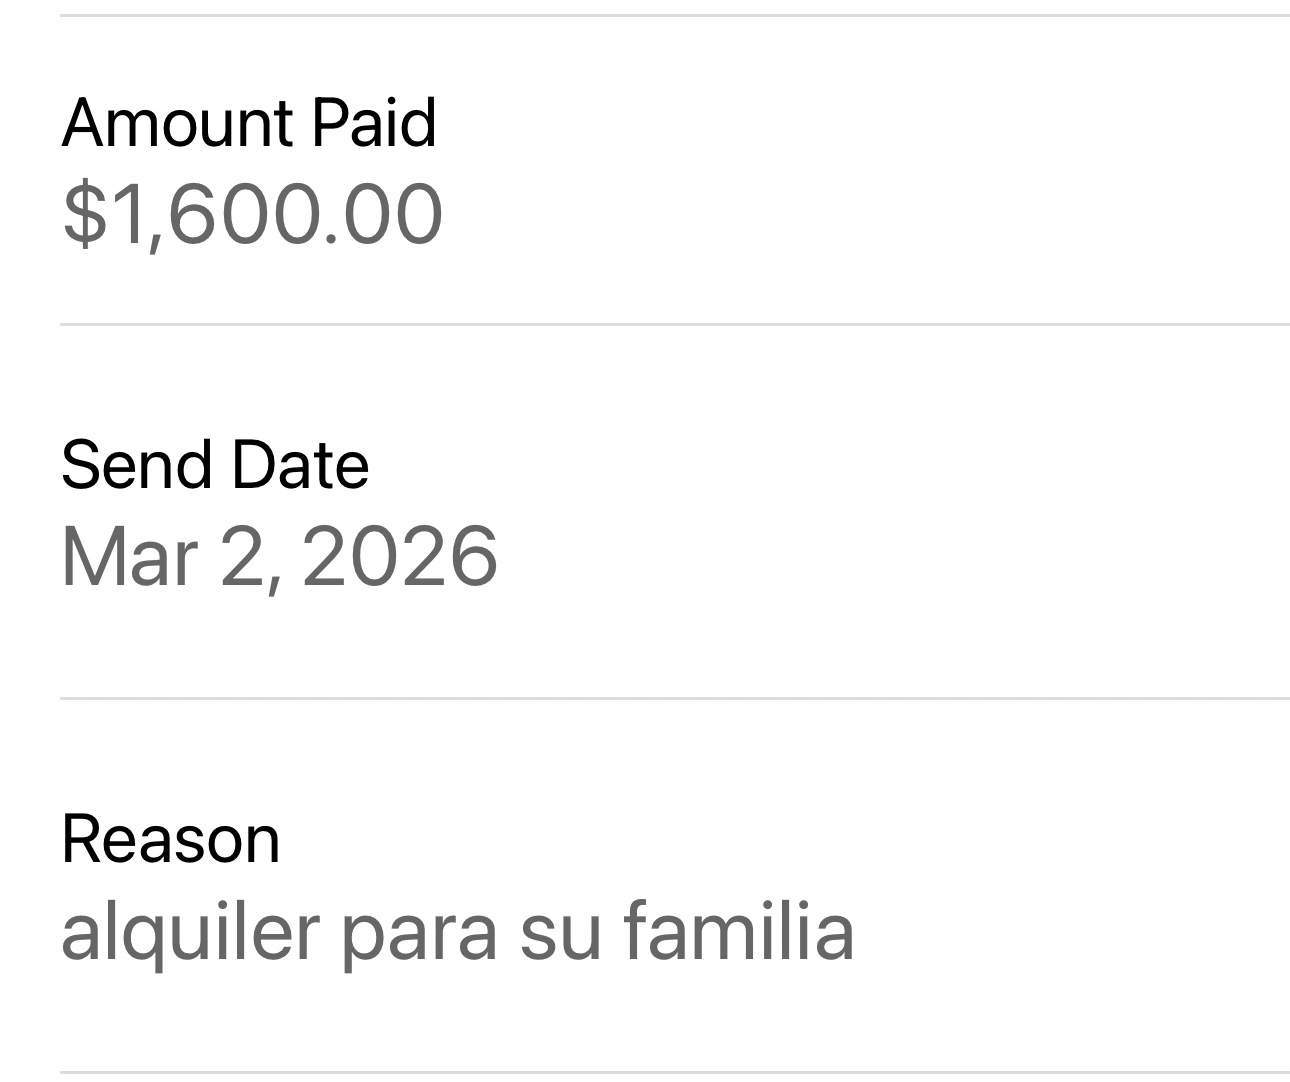The image size is (1290, 1082).
Task: Click divider between Amount Paid and Send Date
Action: (674, 325)
